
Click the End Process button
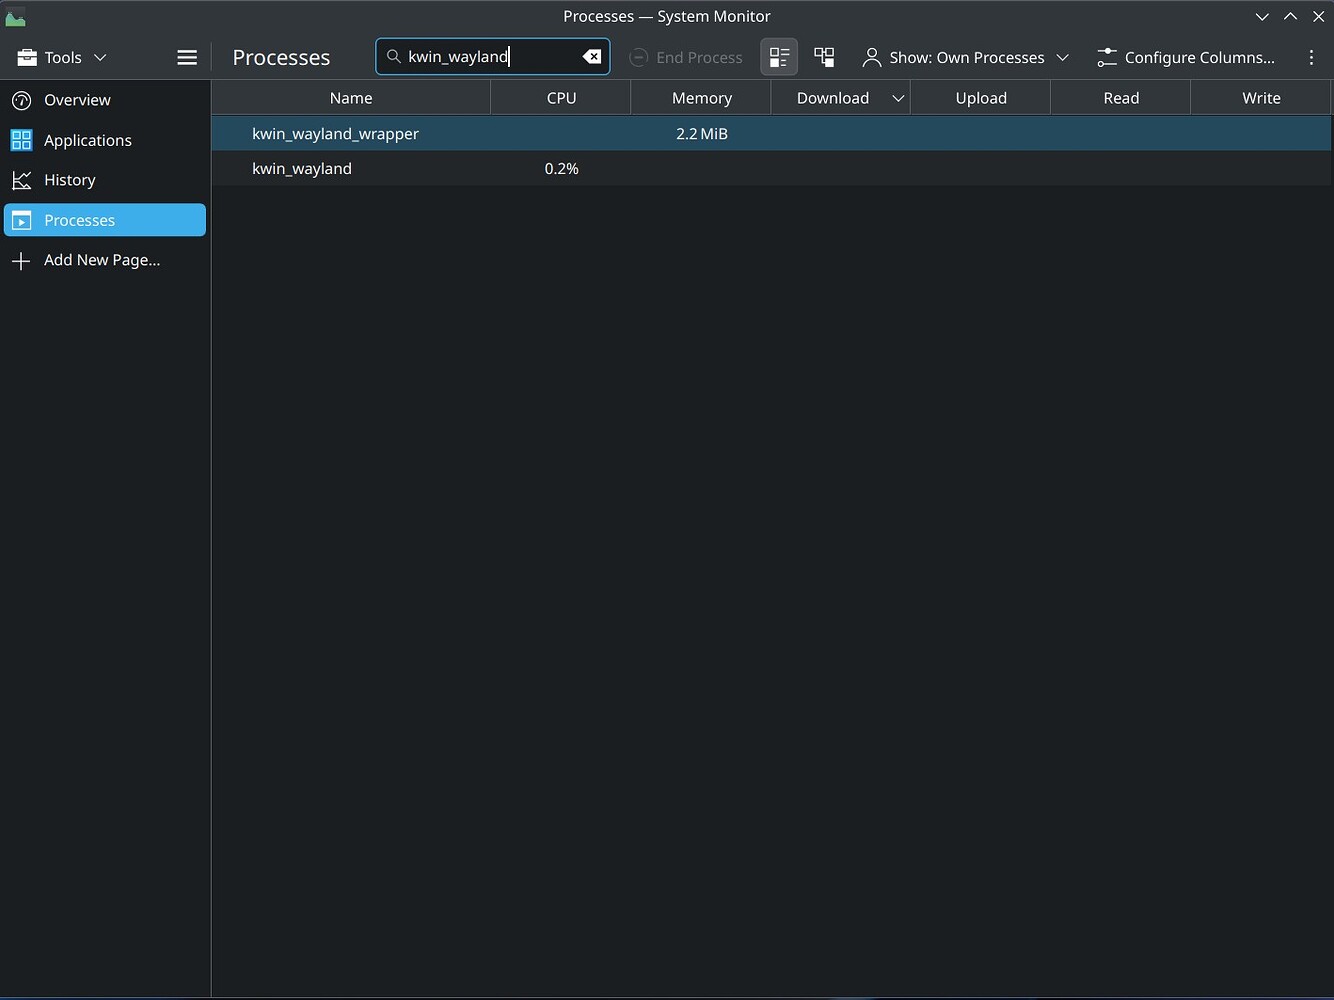[686, 57]
